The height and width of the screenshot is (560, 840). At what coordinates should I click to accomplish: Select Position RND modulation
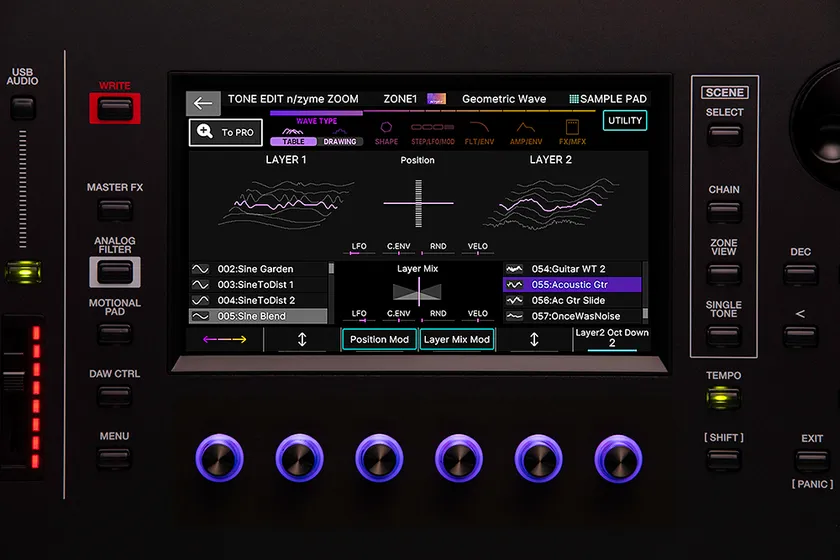pyautogui.click(x=438, y=247)
